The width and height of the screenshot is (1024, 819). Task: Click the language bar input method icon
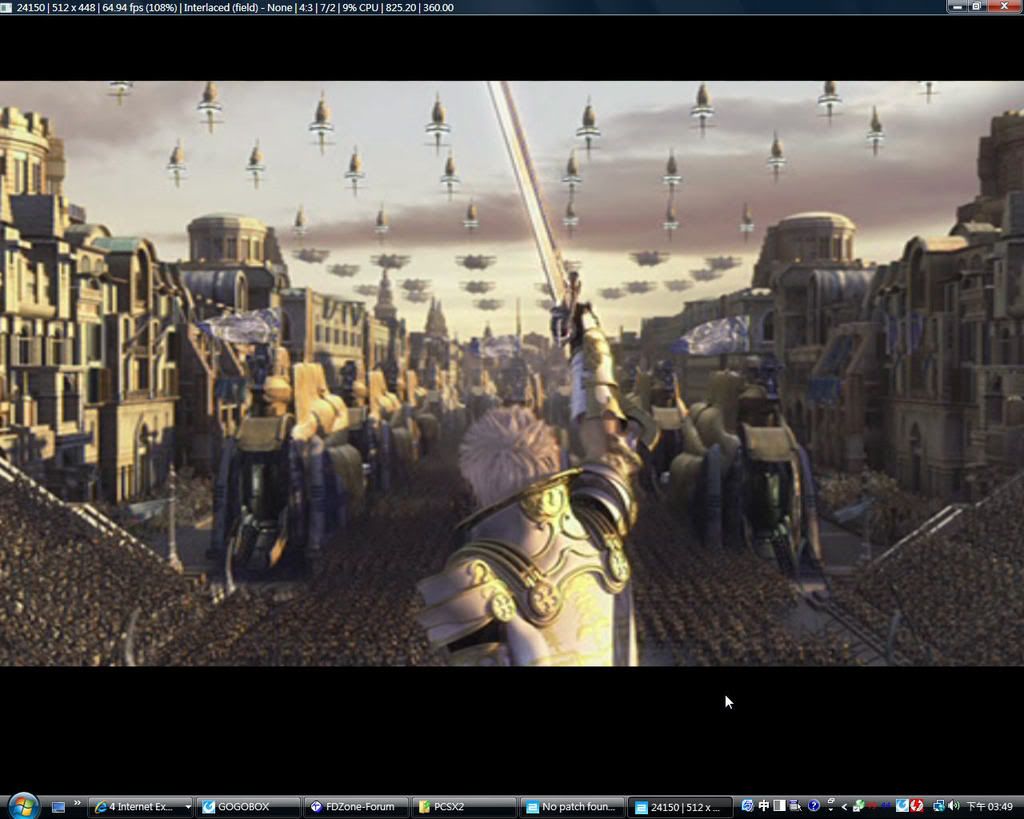(x=747, y=805)
